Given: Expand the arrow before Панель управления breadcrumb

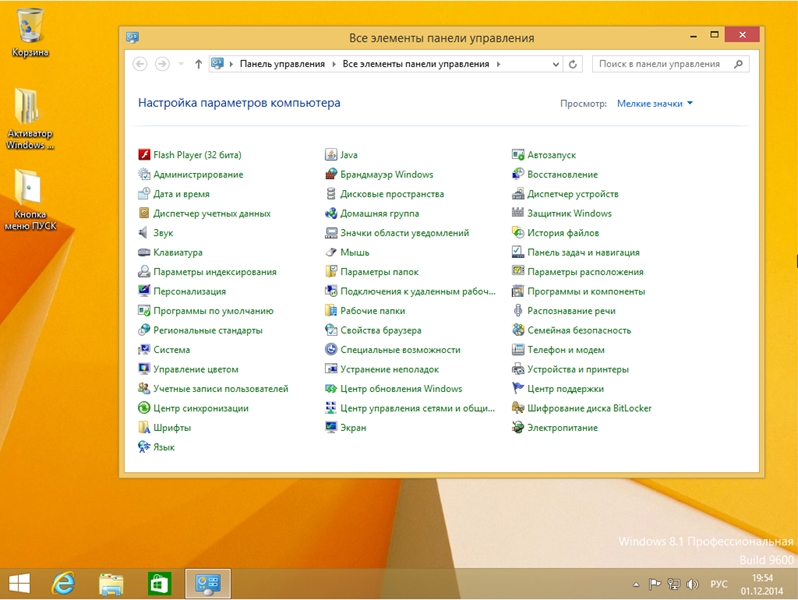Looking at the screenshot, I should [231, 64].
